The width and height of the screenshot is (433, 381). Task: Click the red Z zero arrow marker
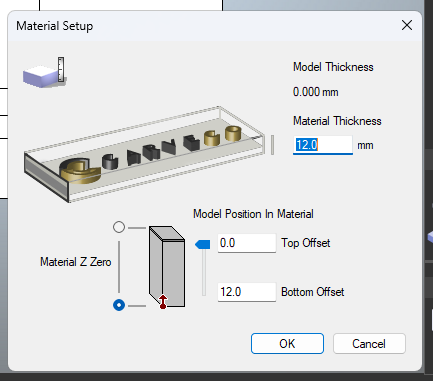pos(163,302)
